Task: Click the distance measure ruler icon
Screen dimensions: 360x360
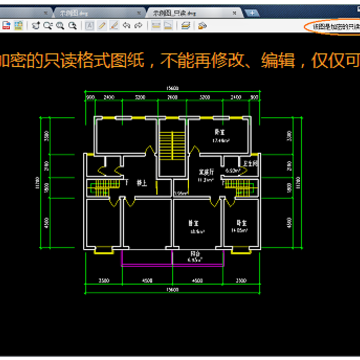Action: [x=156, y=25]
